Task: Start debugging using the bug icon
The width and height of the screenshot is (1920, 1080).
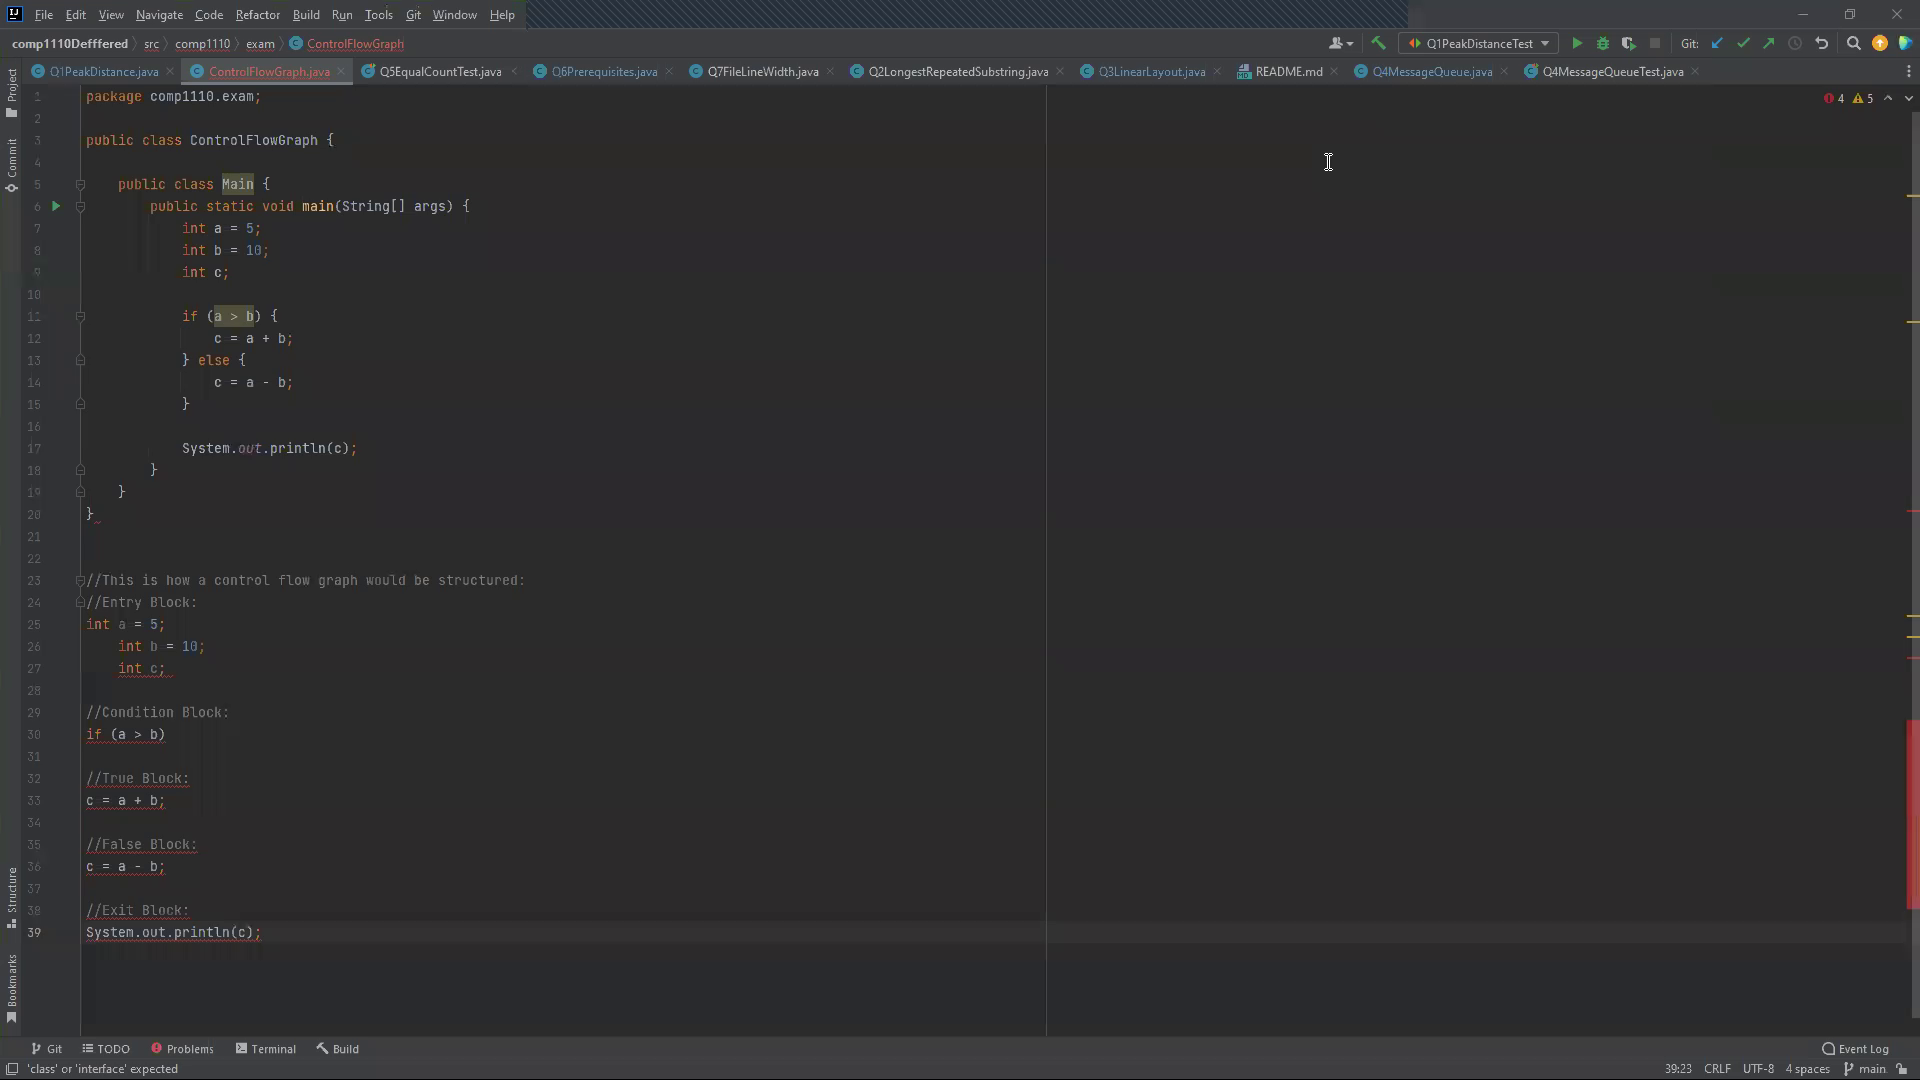Action: tap(1603, 43)
